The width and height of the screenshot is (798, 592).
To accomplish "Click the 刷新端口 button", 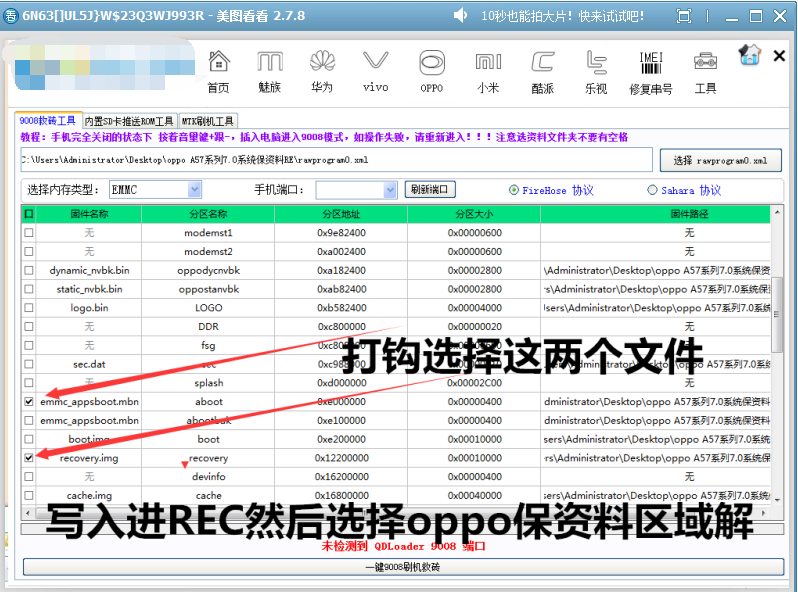I will tap(430, 189).
